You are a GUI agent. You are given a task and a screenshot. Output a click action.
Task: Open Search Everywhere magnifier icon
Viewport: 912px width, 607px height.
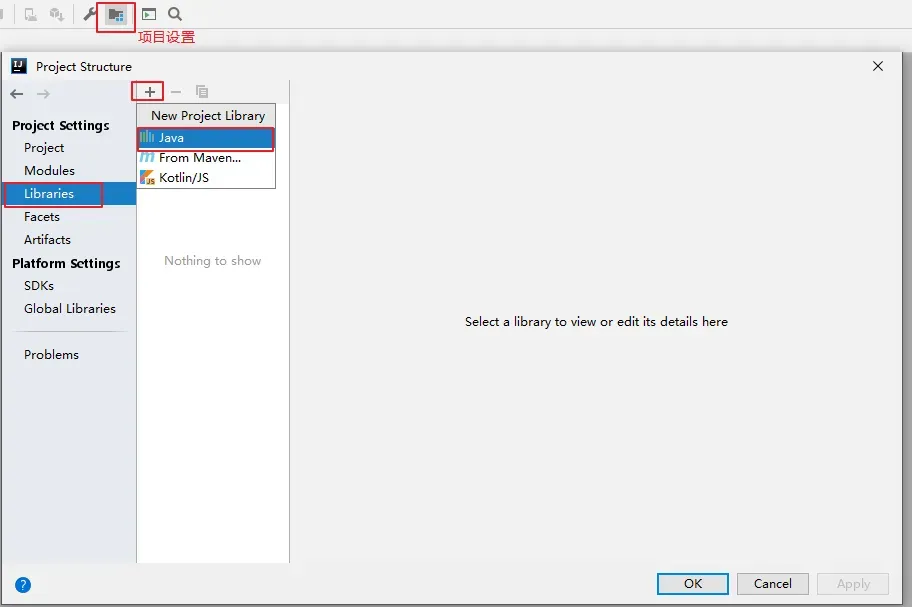click(175, 15)
